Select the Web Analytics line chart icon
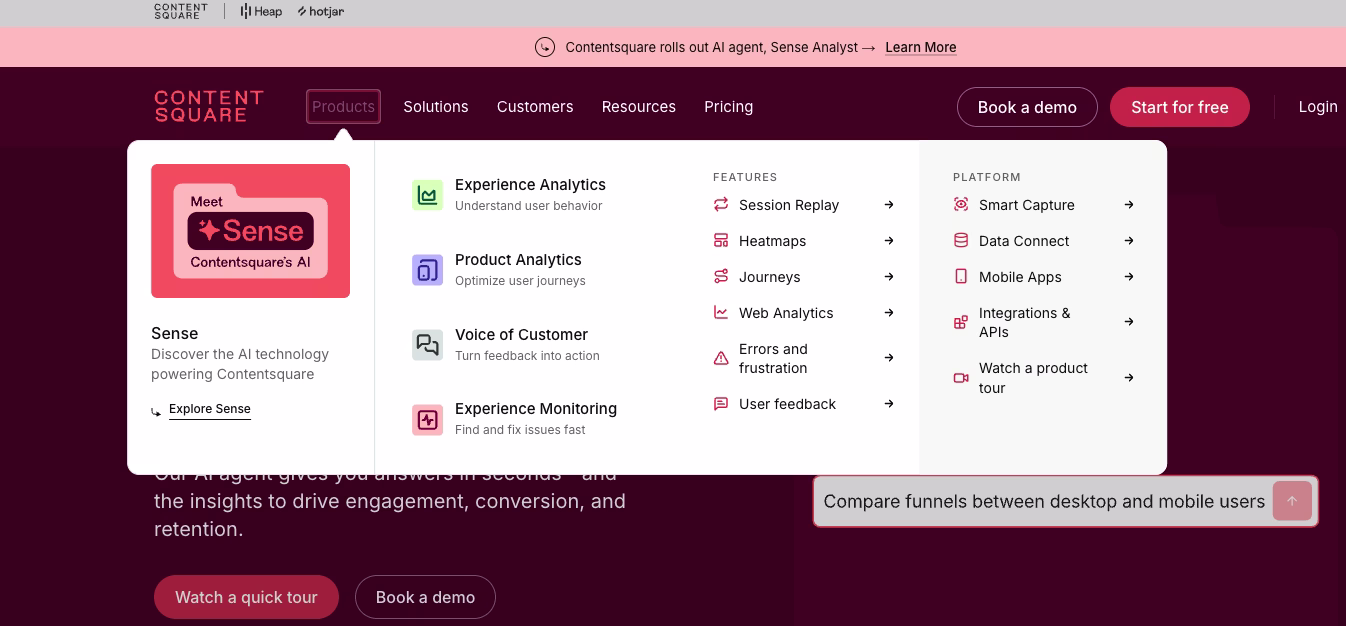The image size is (1346, 626). click(x=721, y=312)
